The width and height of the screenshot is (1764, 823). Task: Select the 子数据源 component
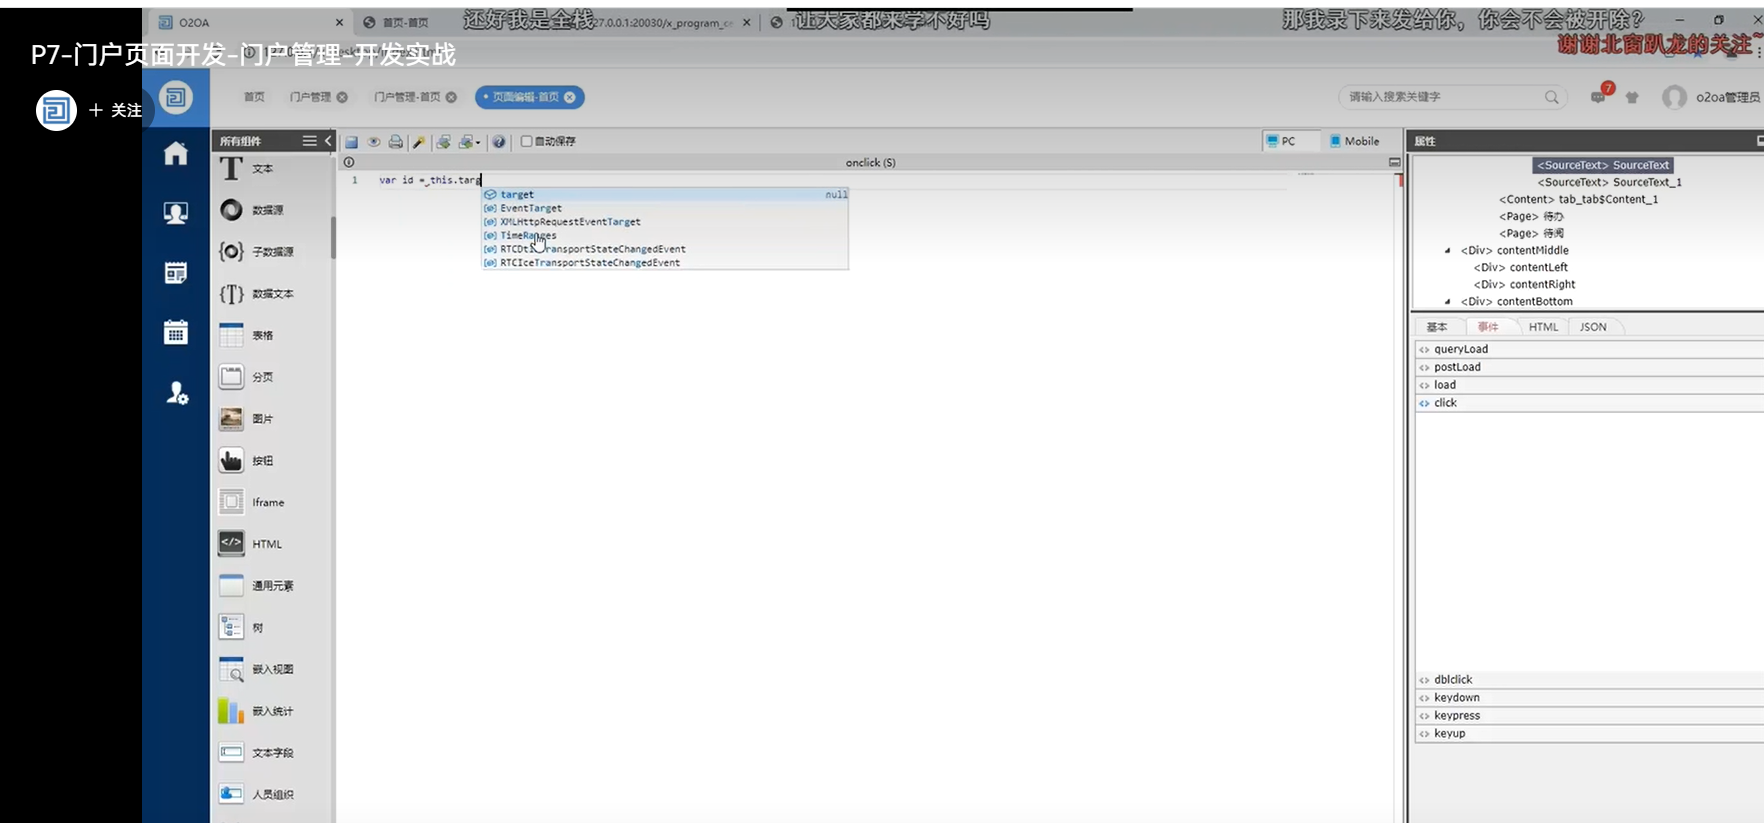point(257,252)
